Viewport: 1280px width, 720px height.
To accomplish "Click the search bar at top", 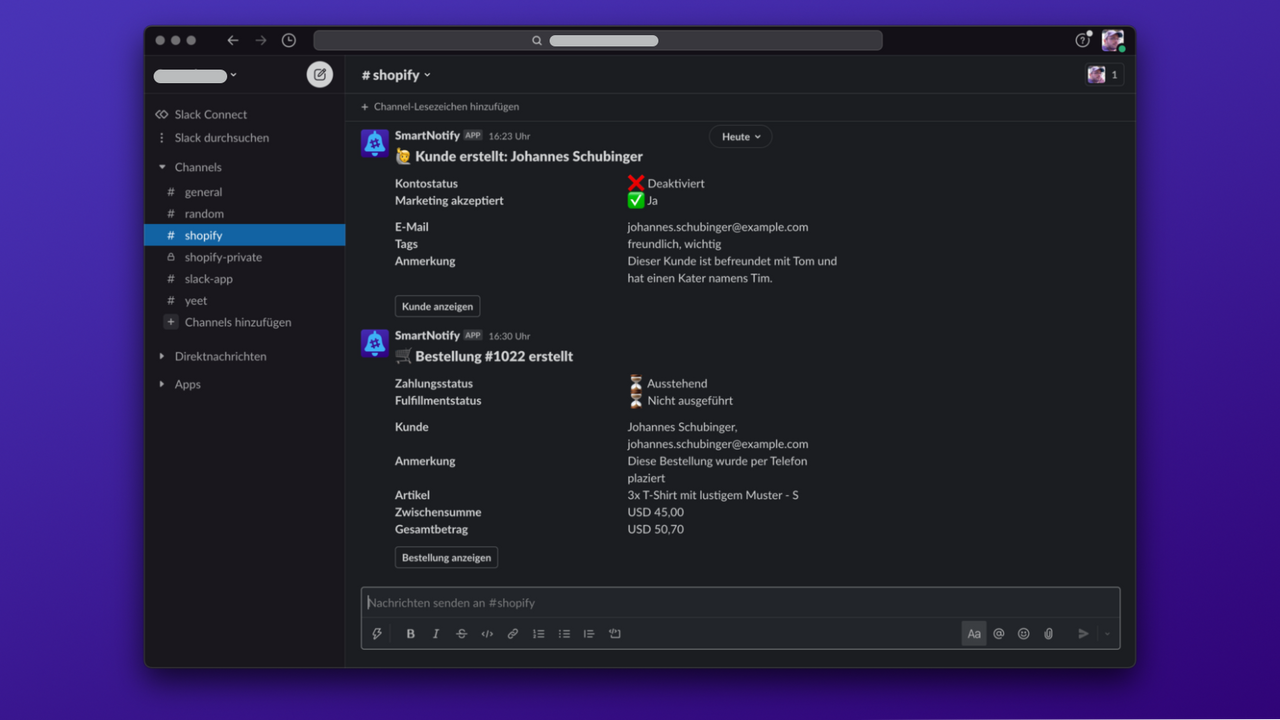I will 598,40.
